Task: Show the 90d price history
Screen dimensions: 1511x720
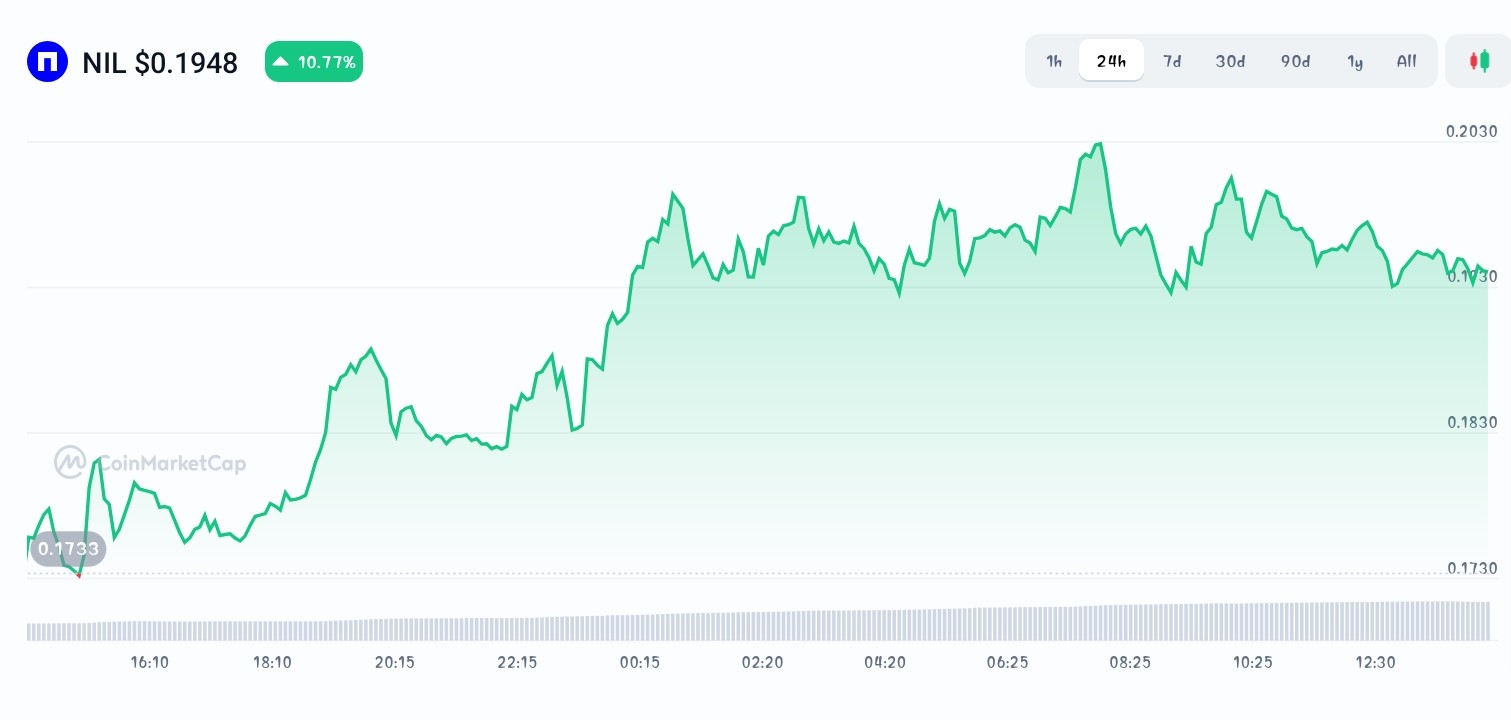Action: pos(1295,61)
